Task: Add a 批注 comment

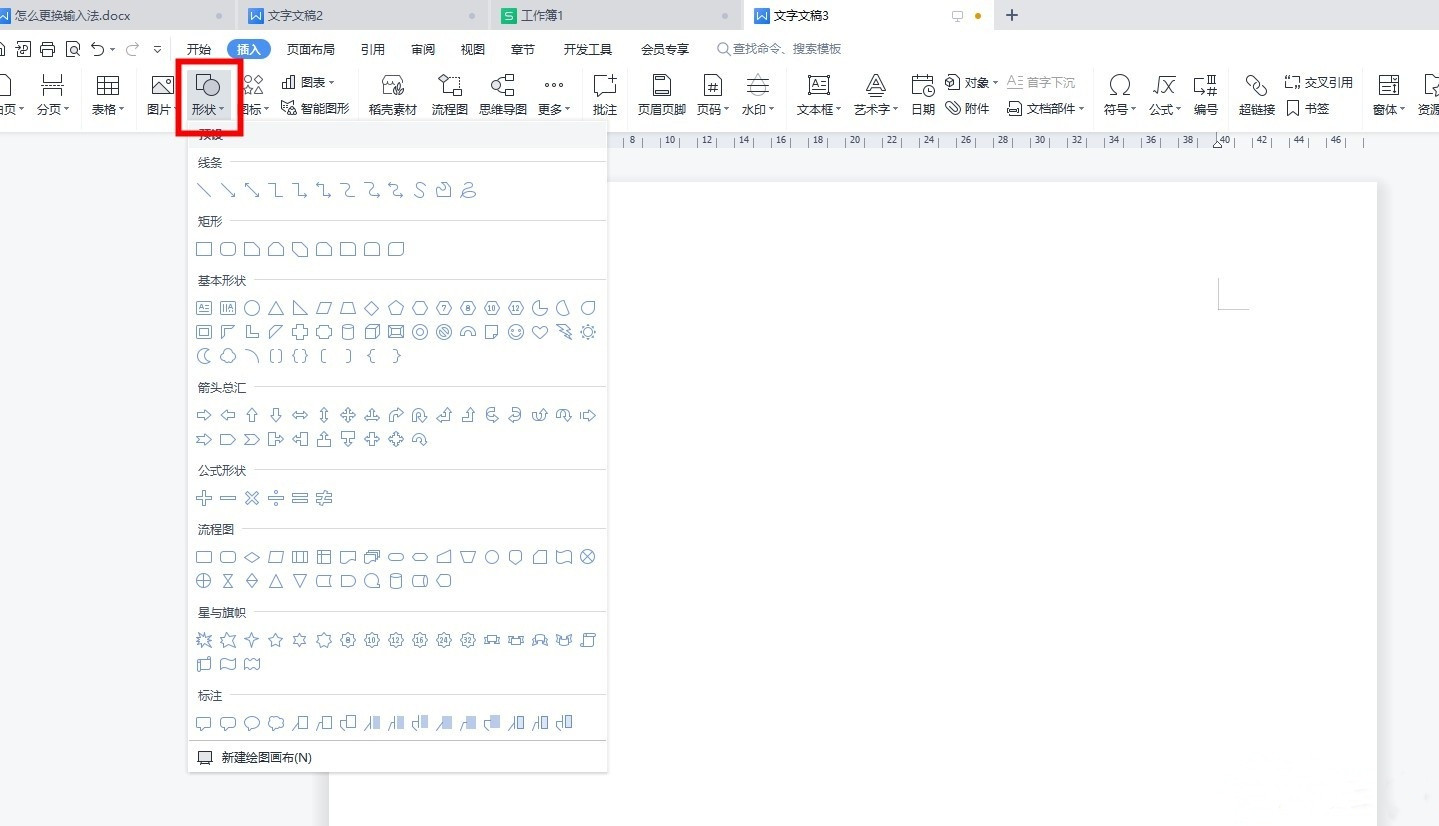Action: click(x=605, y=95)
